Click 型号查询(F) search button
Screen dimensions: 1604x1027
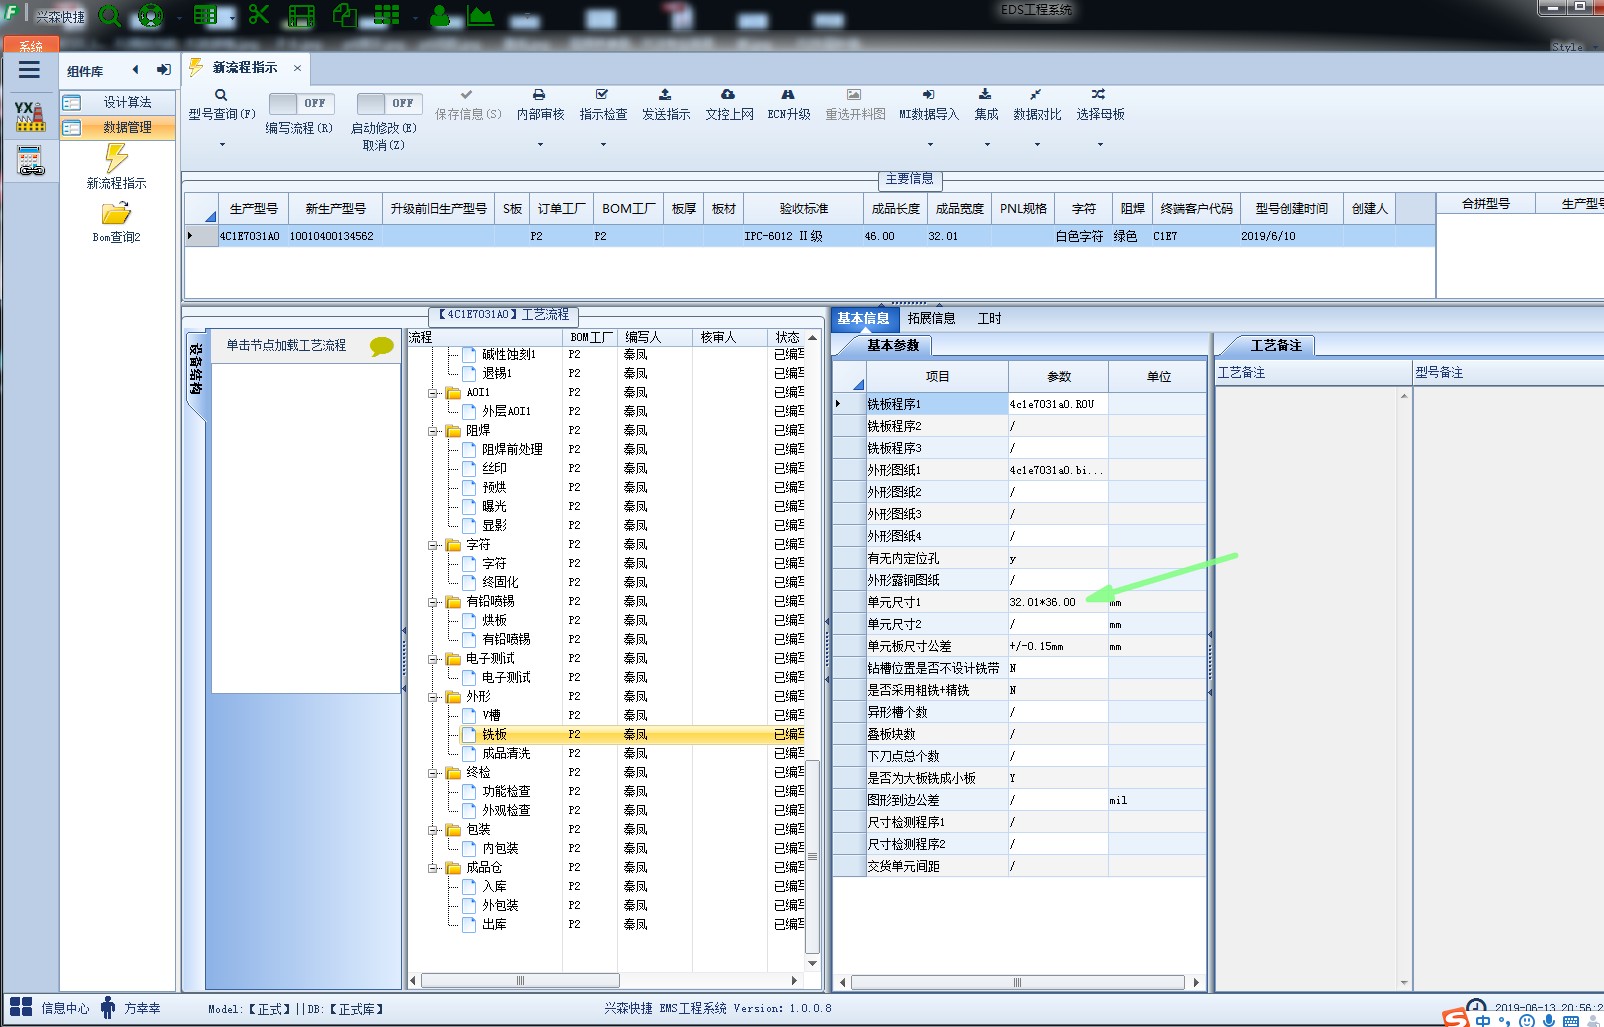pos(222,105)
